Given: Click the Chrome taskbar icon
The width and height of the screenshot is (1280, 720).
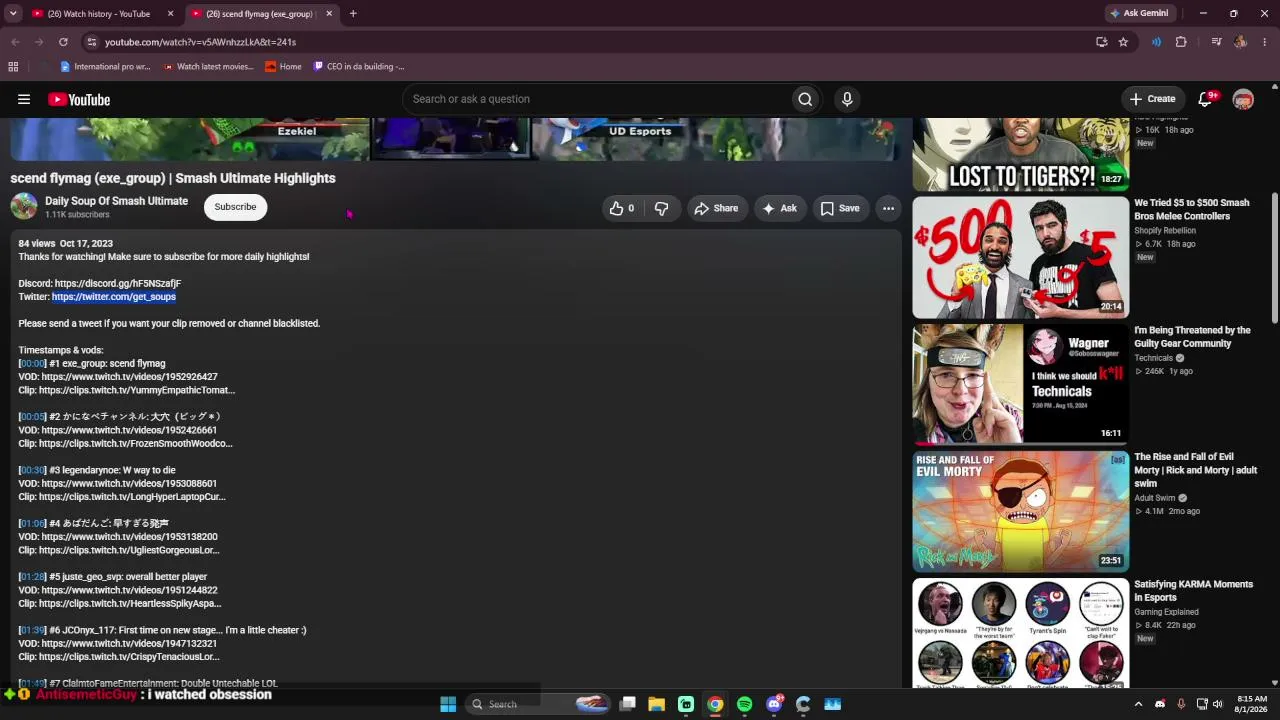Looking at the screenshot, I should 715,704.
